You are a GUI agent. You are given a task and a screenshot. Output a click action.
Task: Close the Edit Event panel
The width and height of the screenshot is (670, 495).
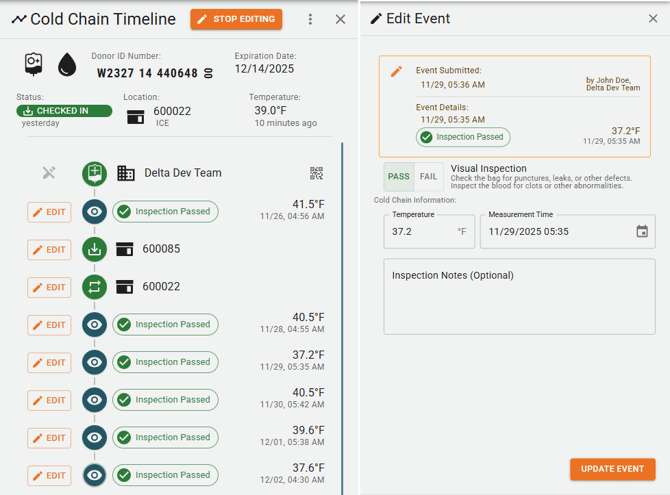653,19
